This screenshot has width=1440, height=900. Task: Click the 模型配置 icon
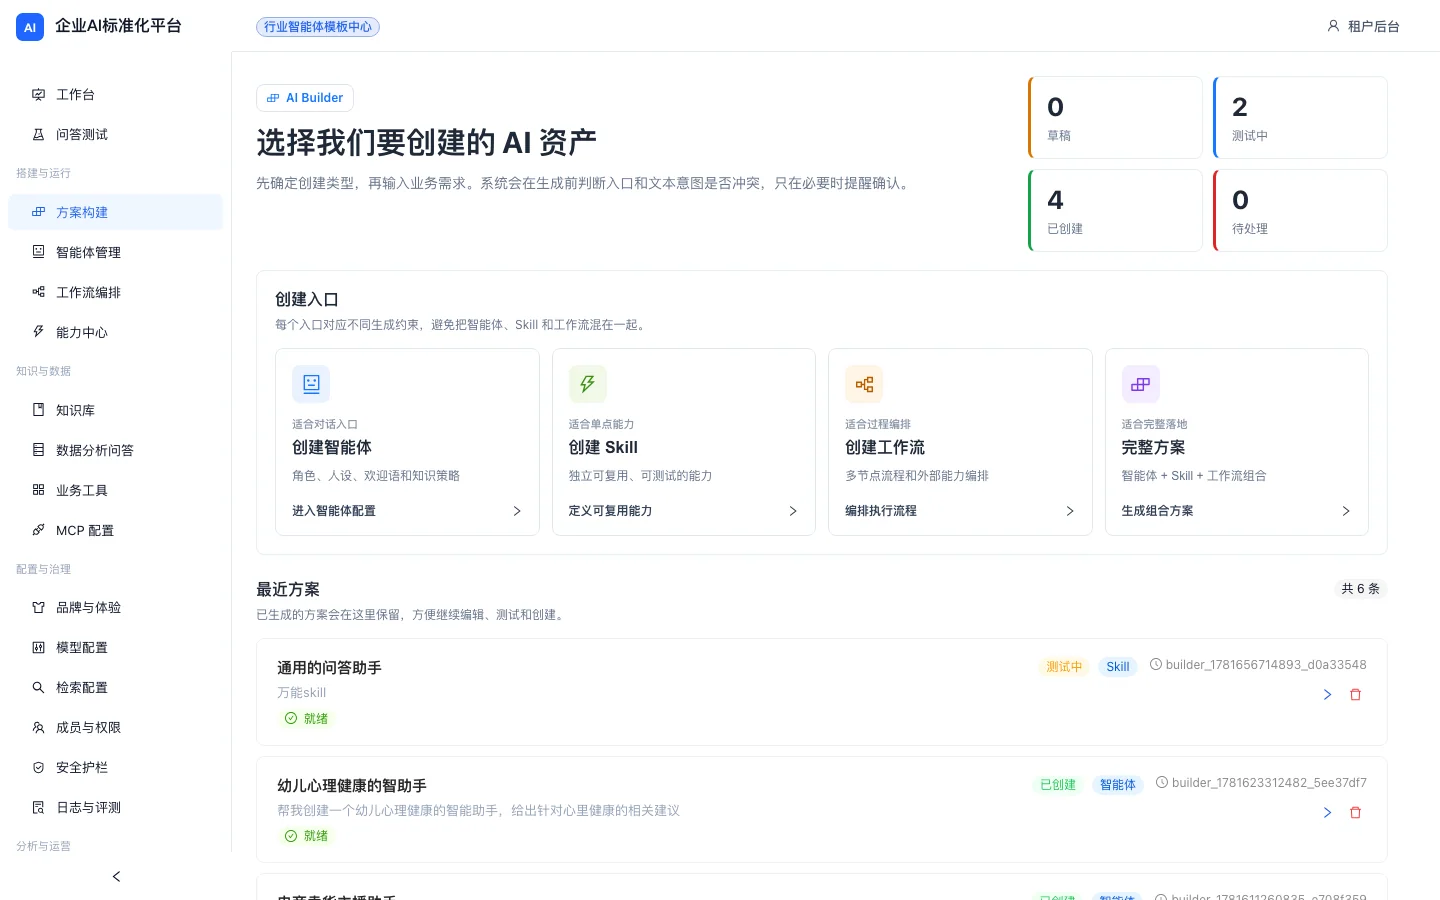tap(38, 647)
